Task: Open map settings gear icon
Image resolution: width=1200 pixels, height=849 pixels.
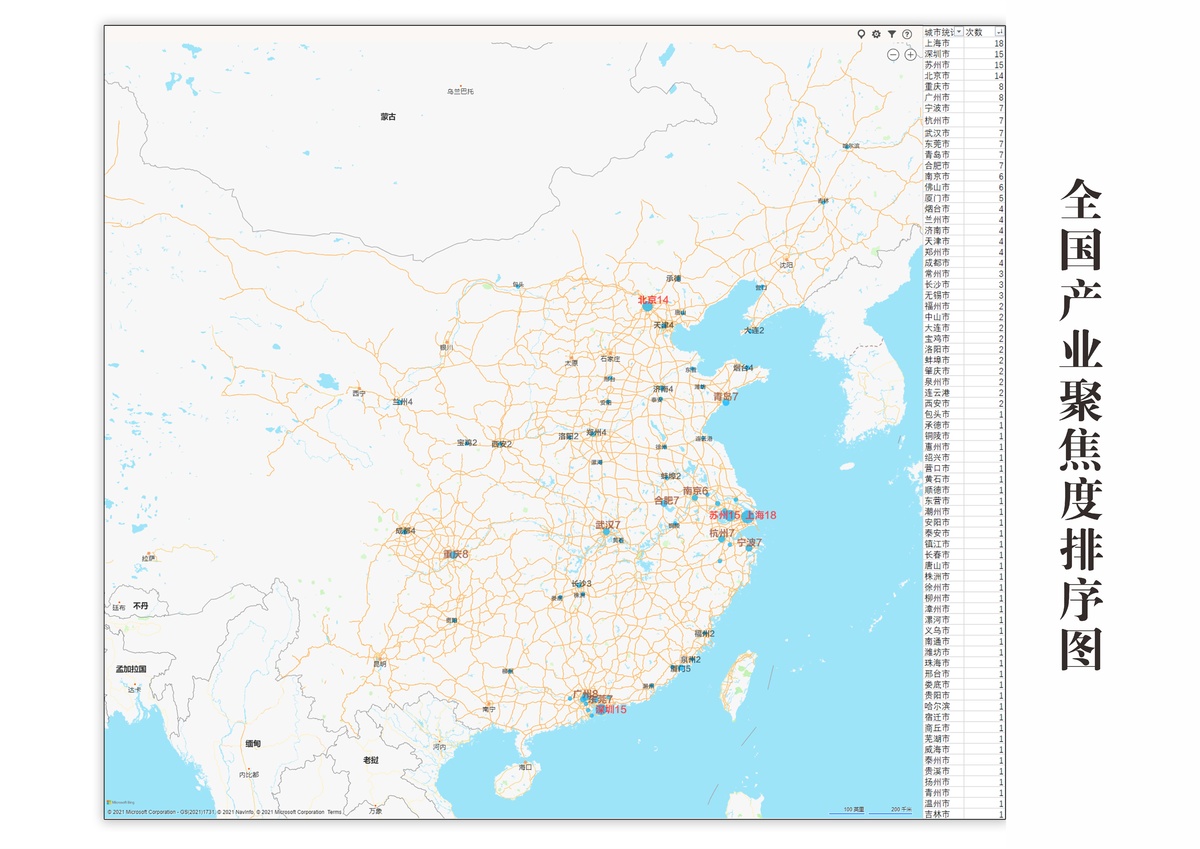Action: [x=876, y=34]
